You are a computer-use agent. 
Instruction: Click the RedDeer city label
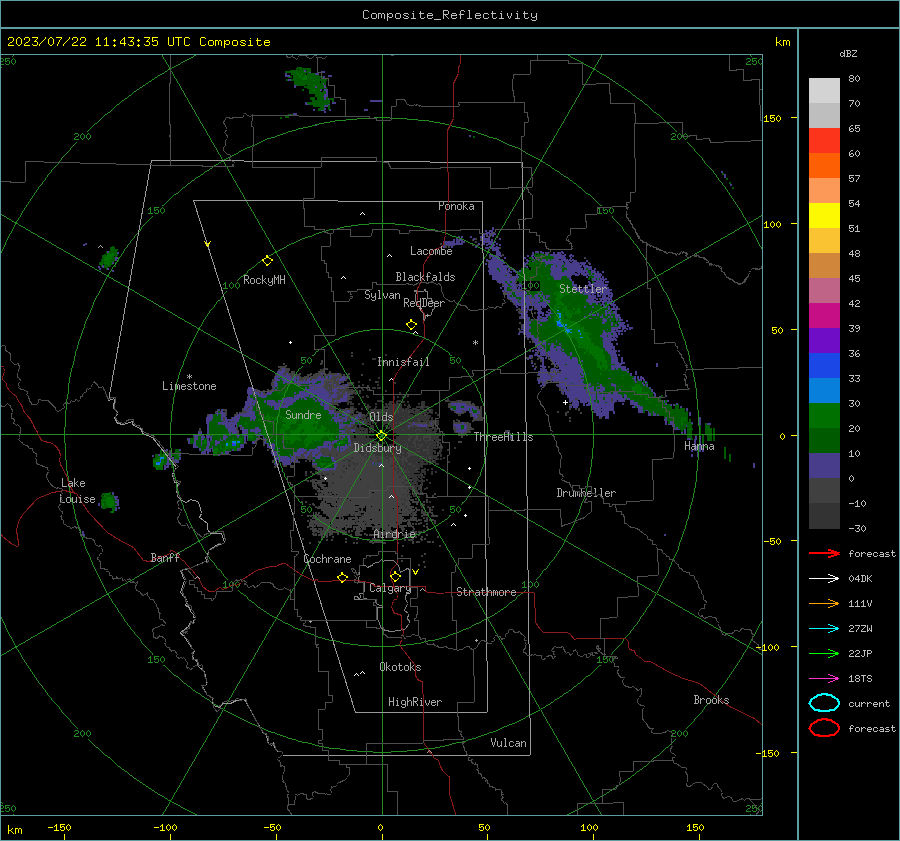pos(424,303)
